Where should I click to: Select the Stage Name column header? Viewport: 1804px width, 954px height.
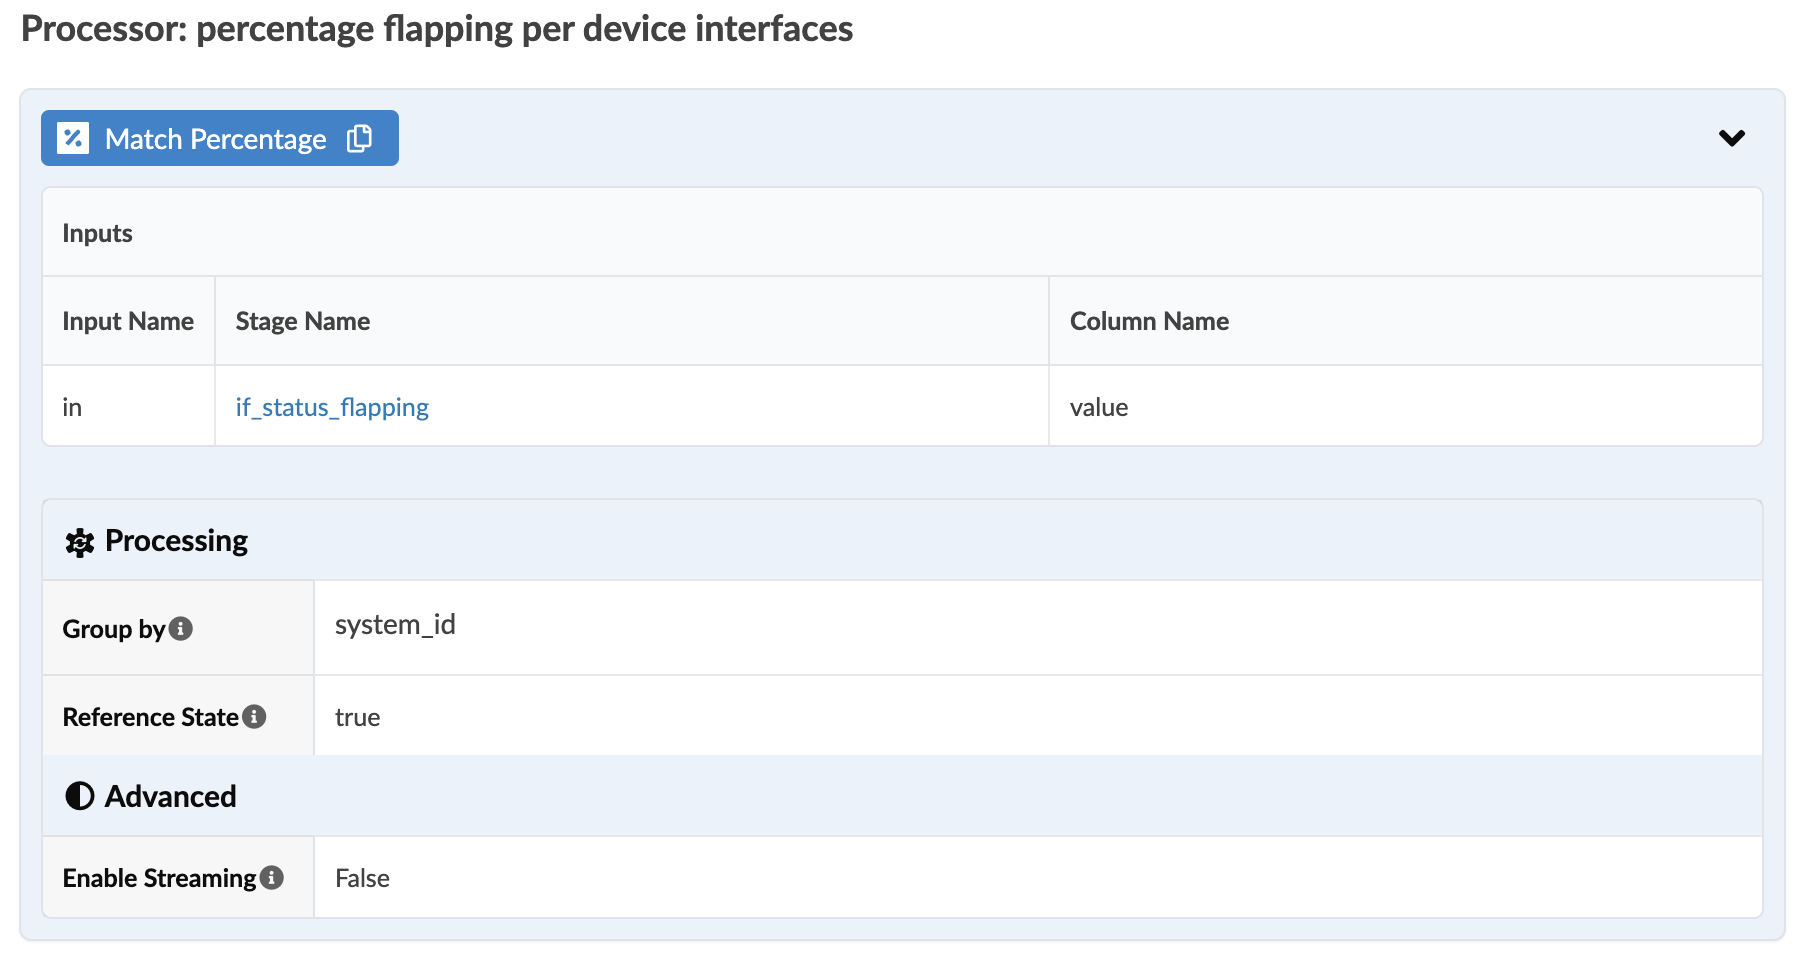point(303,321)
